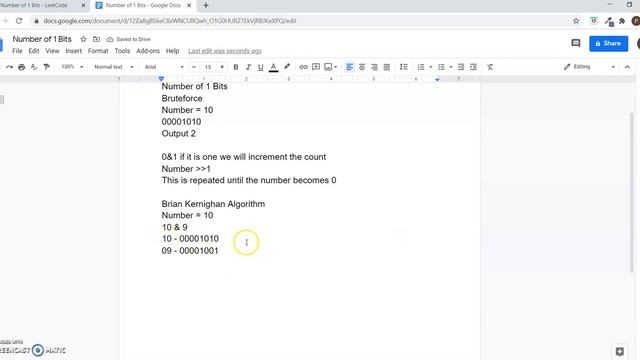Viewport: 640px width, 360px height.
Task: Open the Format menu
Action: [98, 51]
